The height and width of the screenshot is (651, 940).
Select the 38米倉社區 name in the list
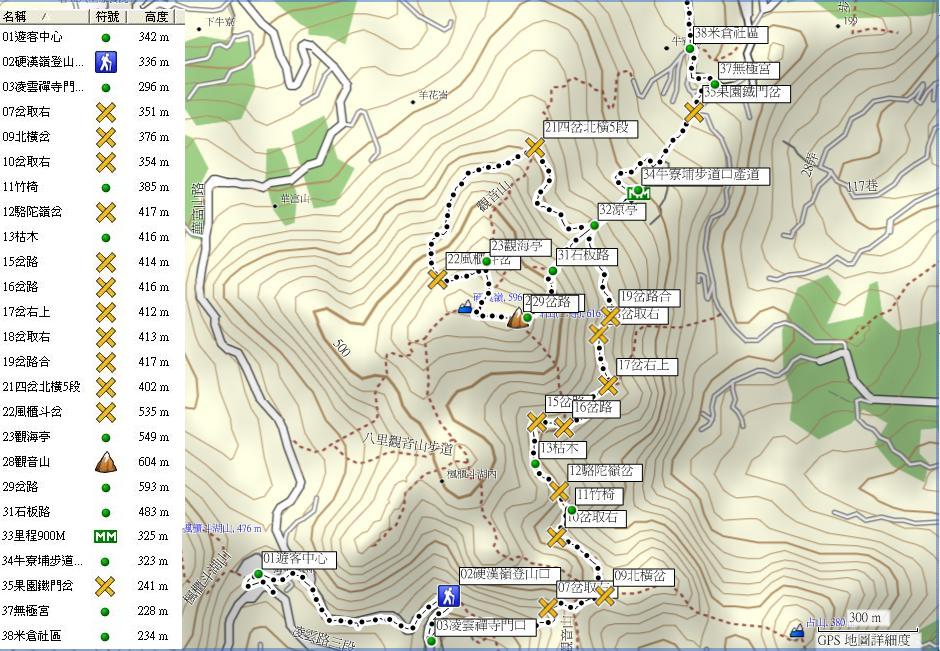(x=32, y=636)
